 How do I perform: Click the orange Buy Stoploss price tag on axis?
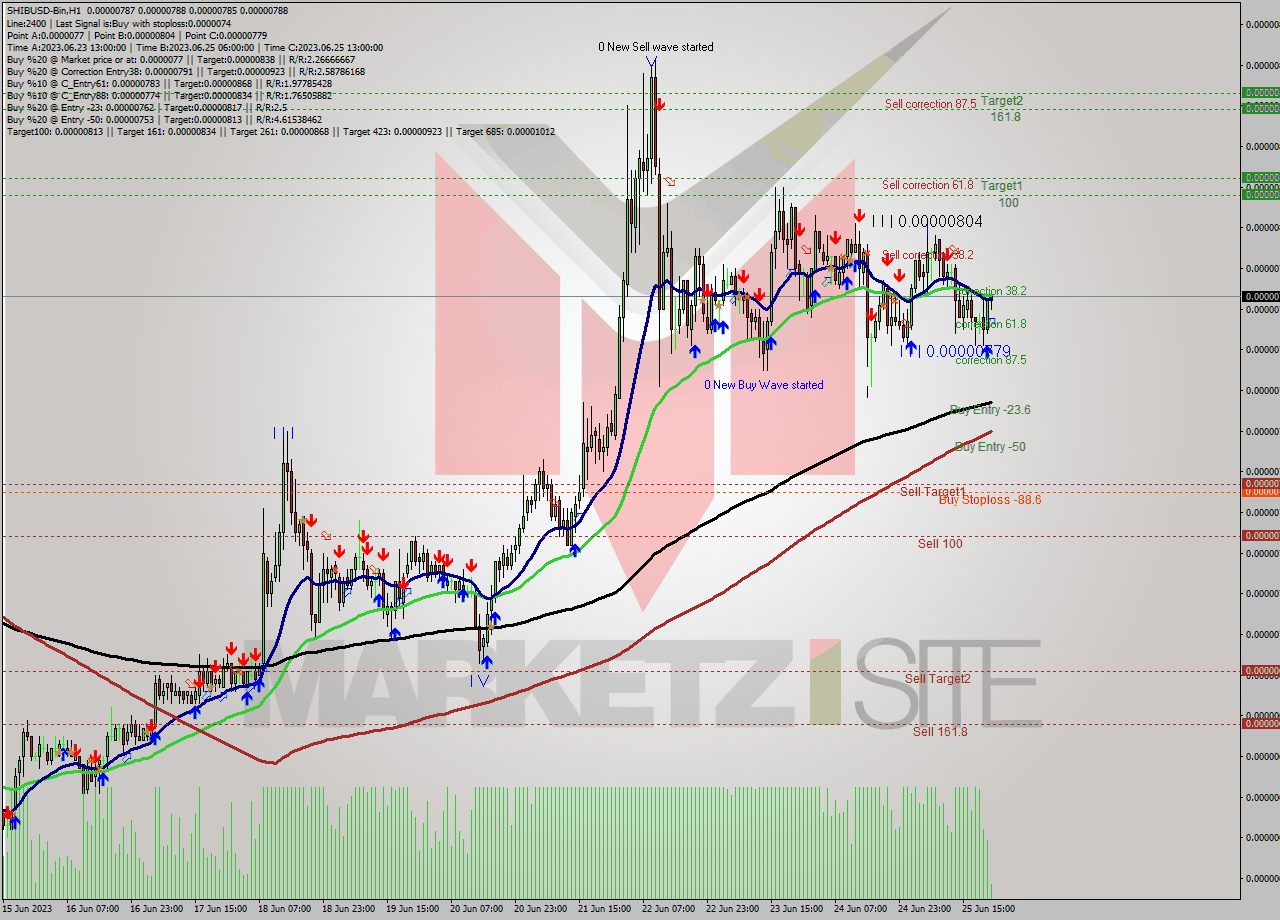(x=1260, y=492)
